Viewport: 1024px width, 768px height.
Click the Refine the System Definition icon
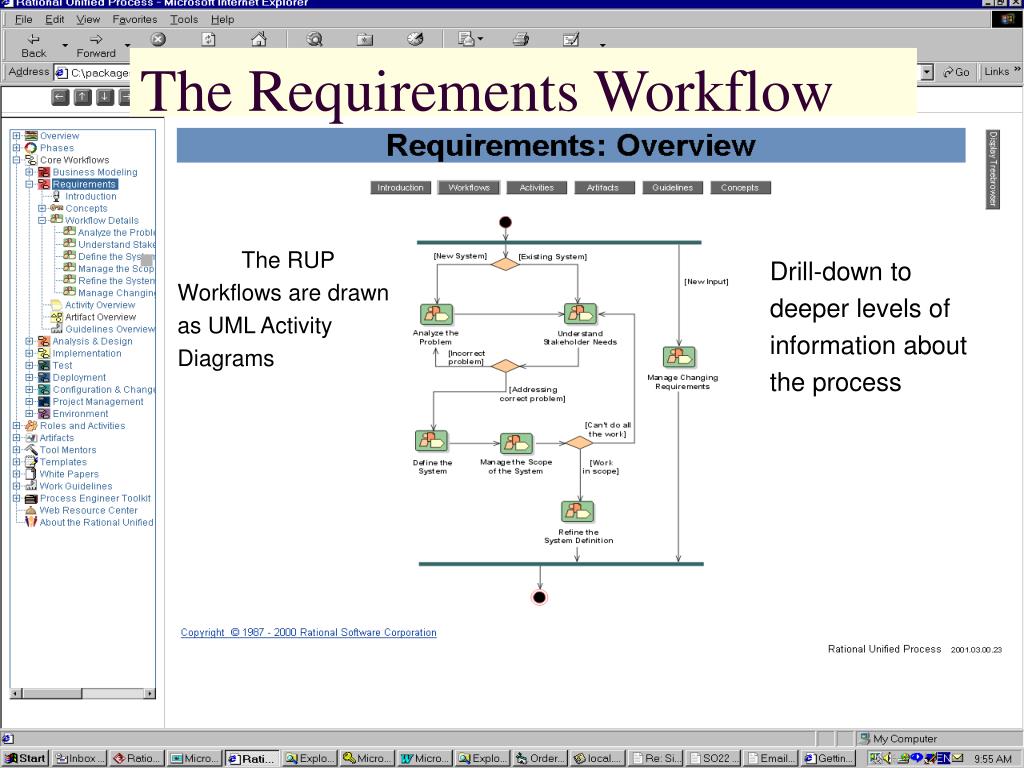577,511
